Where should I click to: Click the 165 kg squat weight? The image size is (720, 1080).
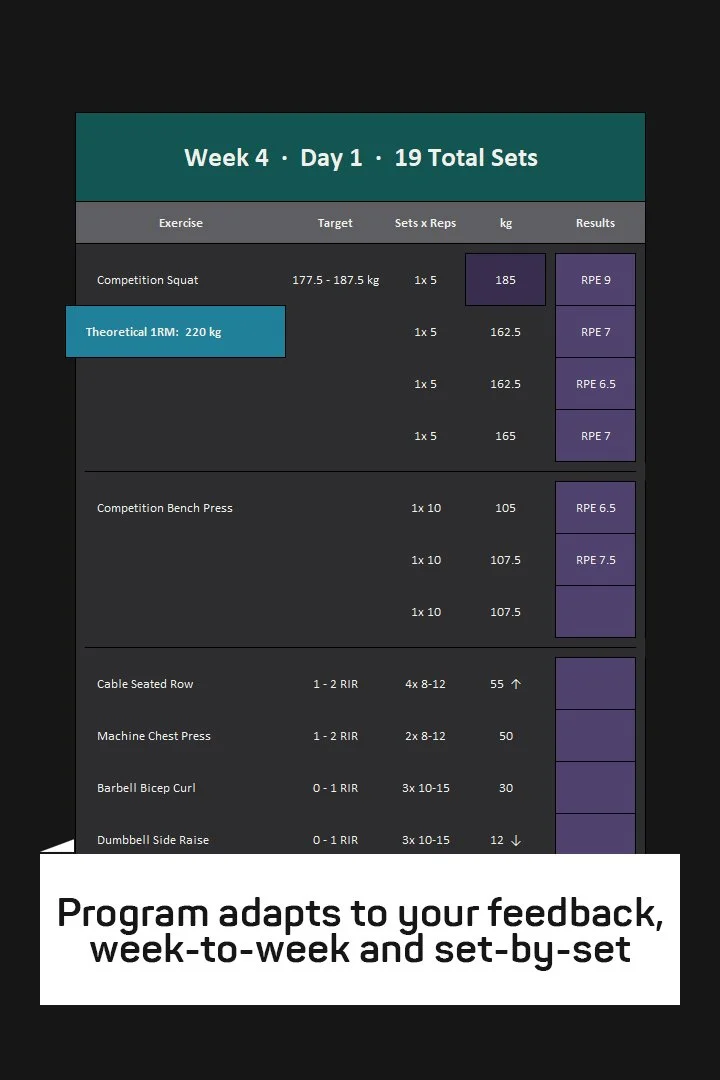coord(505,436)
